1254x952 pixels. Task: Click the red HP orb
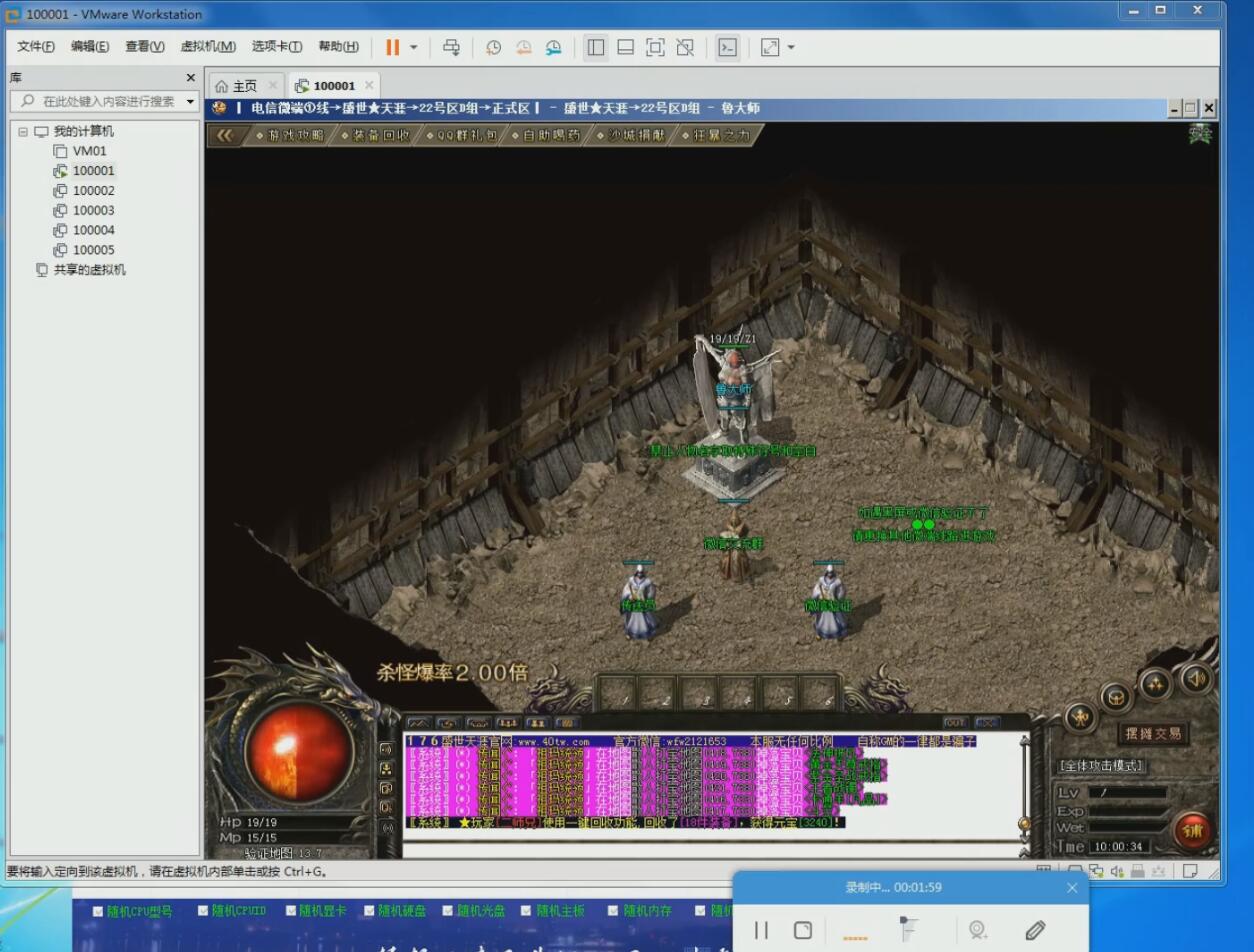tap(299, 751)
